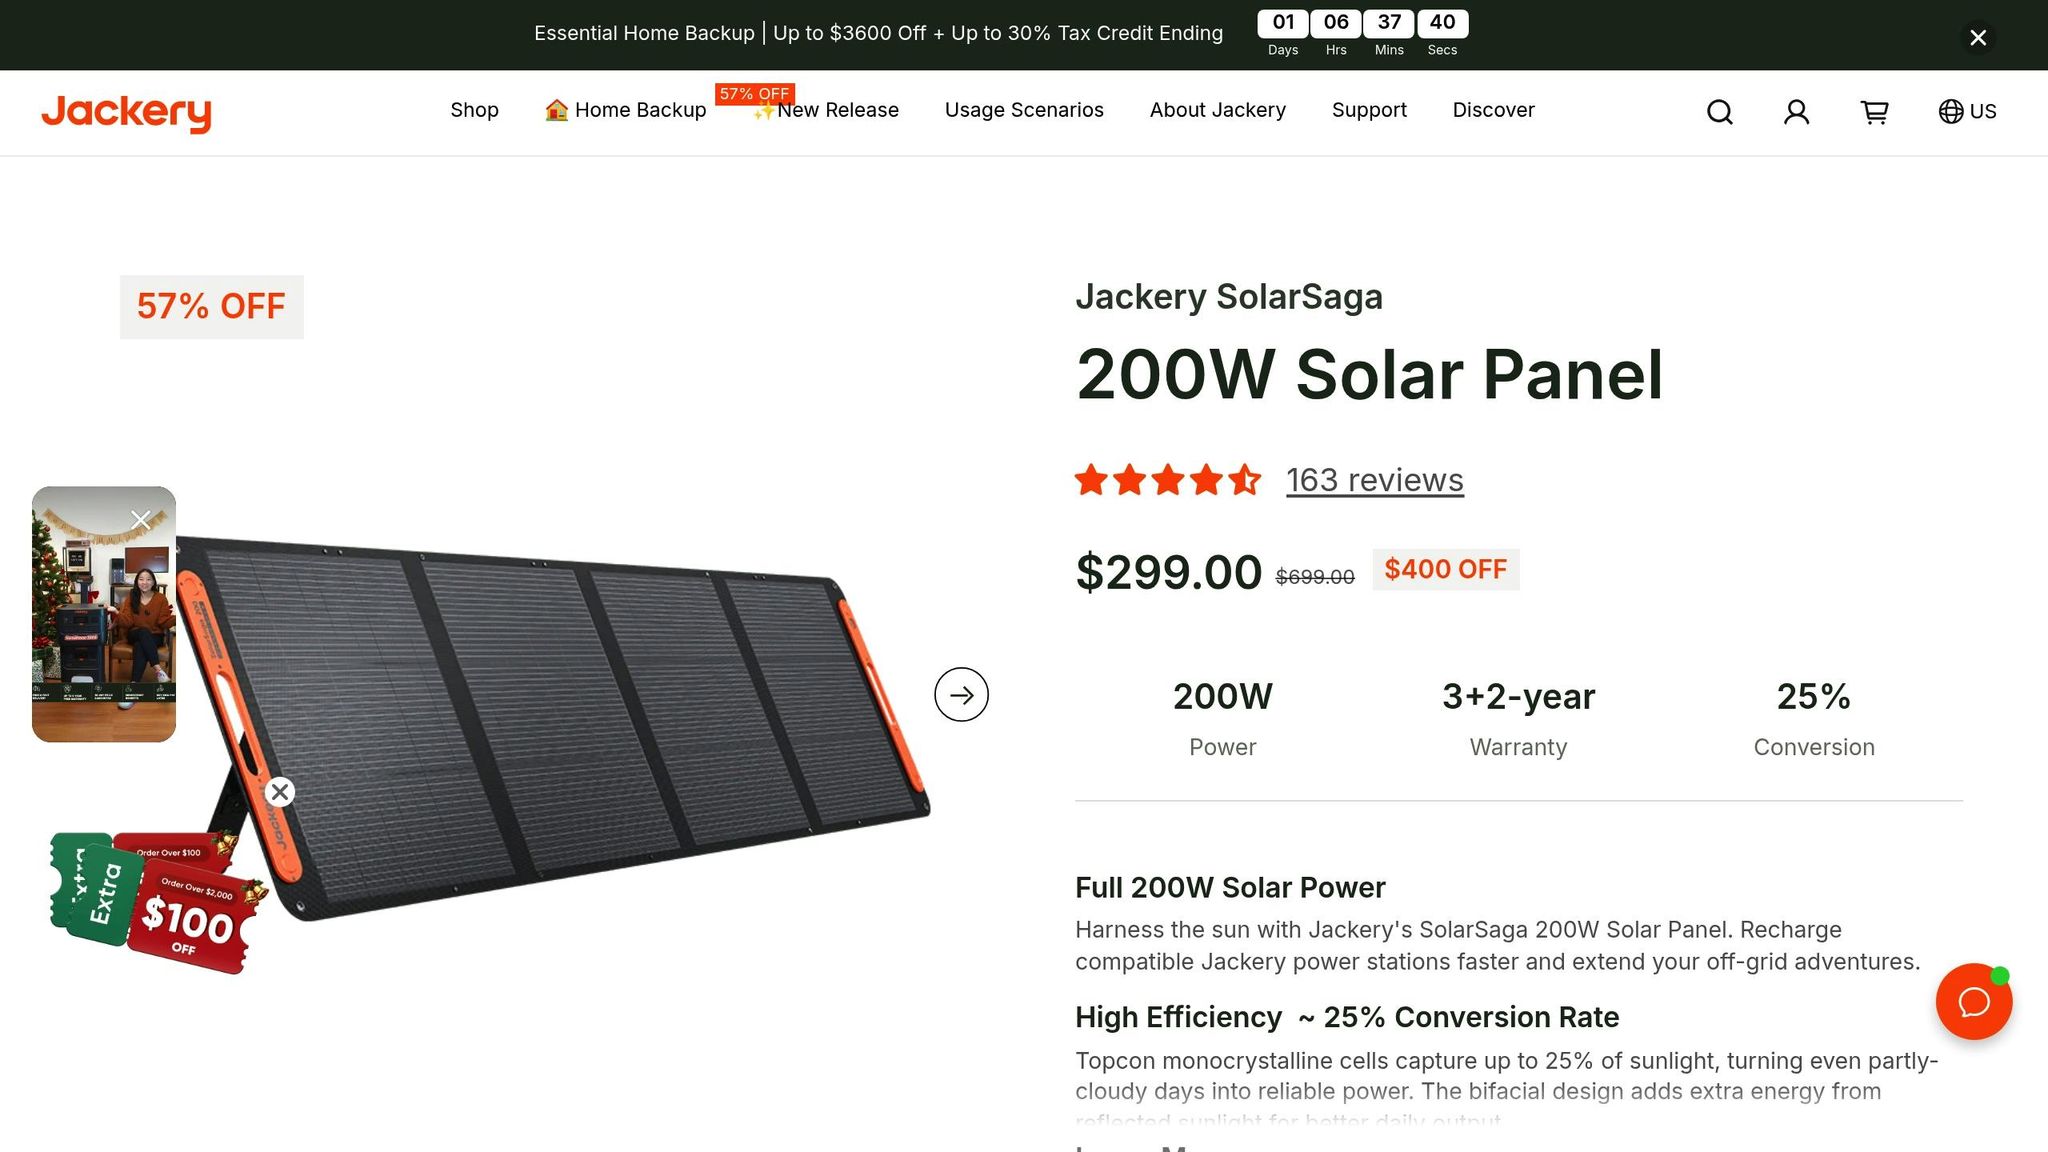Expand the Usage Scenarios dropdown

[x=1024, y=111]
